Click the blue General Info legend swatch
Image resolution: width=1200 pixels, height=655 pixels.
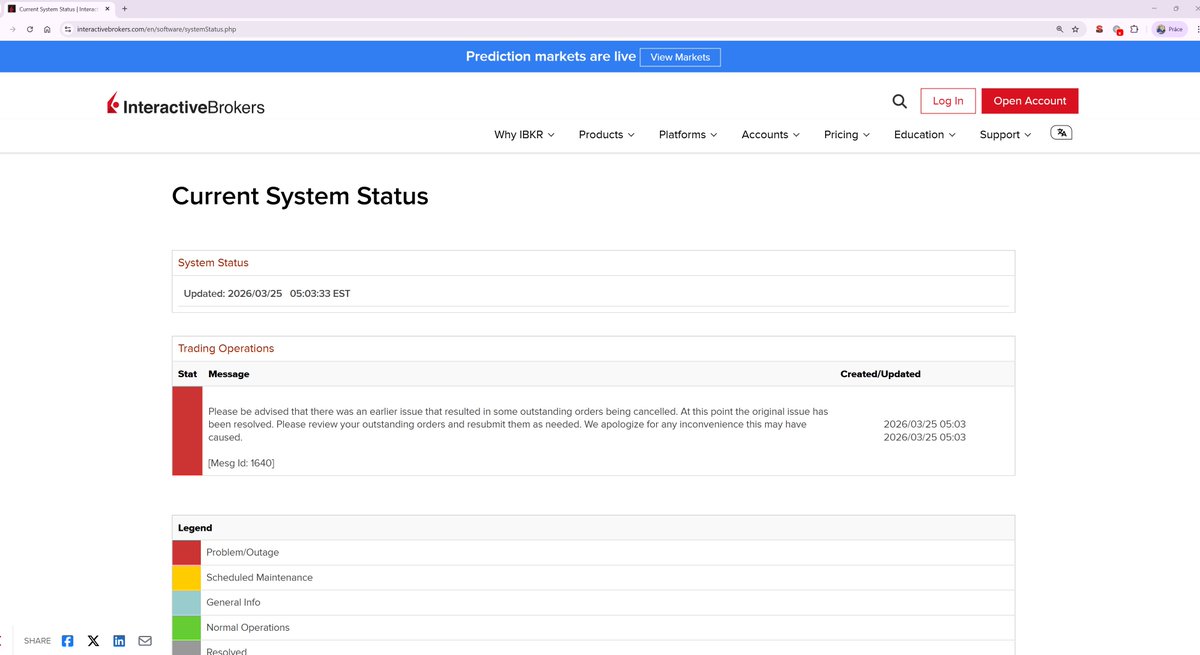187,602
